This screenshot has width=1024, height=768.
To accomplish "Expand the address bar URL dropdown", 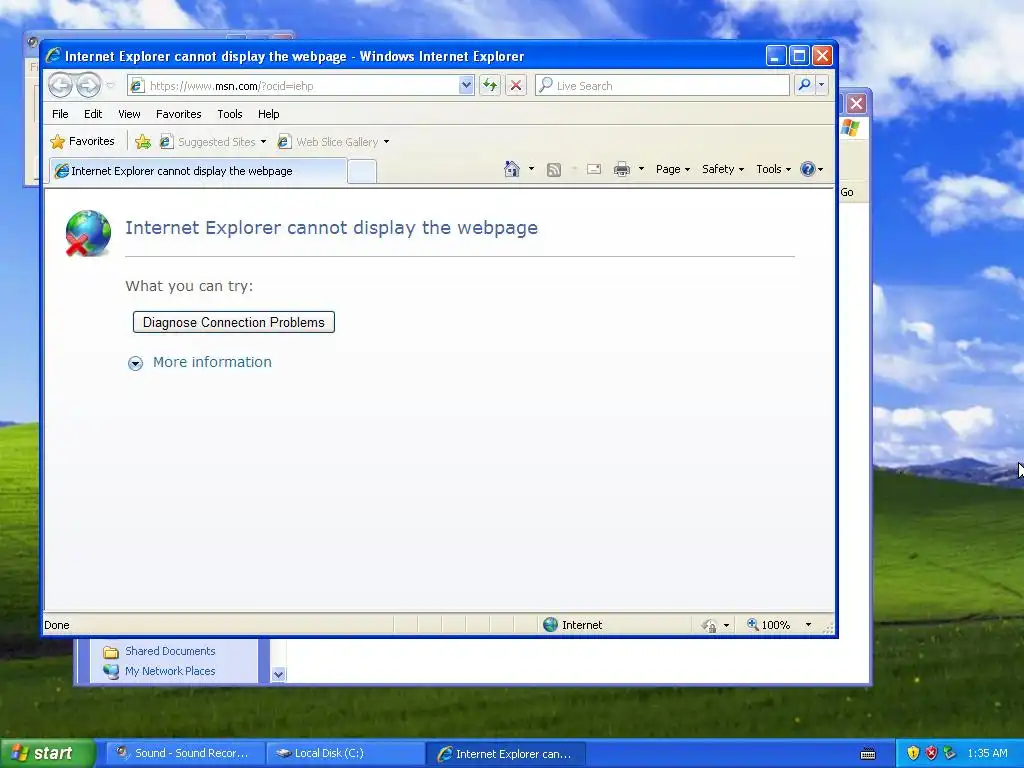I will click(x=466, y=86).
